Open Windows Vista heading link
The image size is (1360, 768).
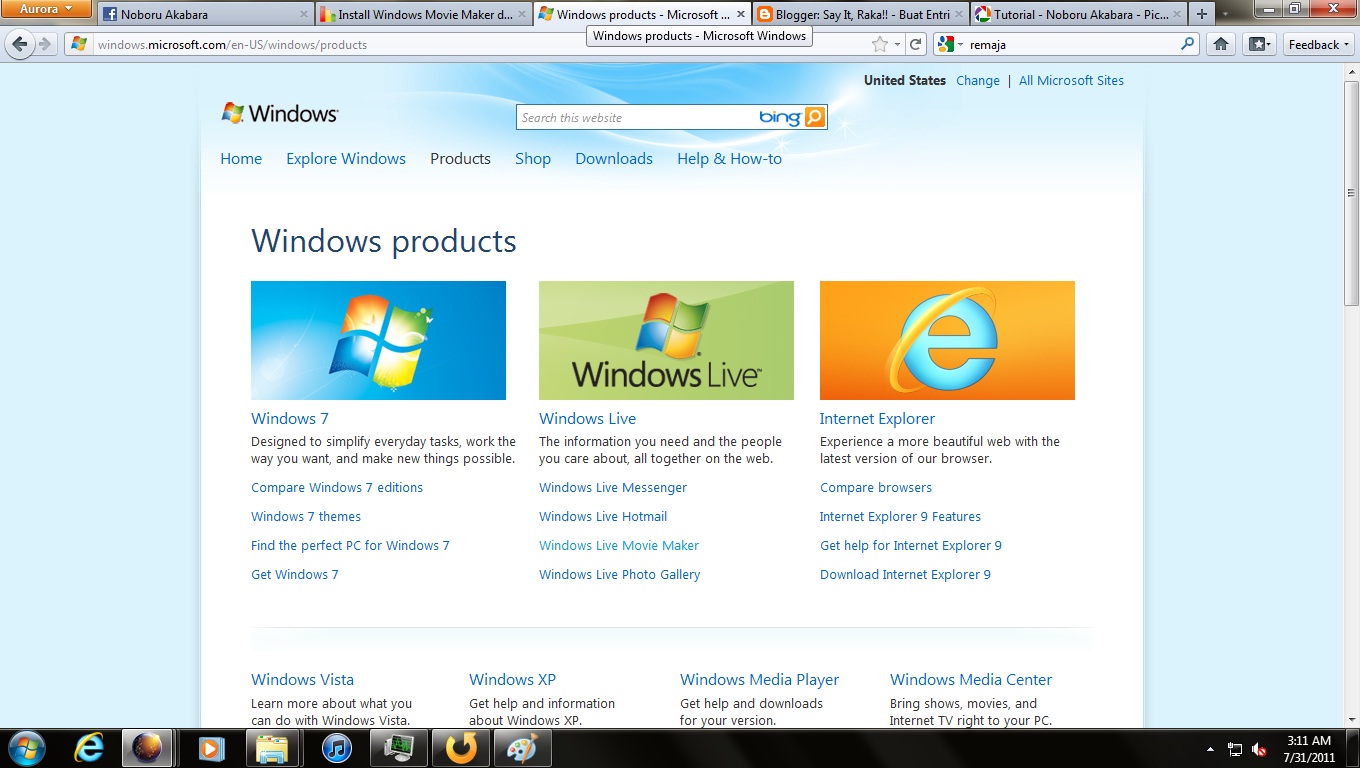tap(302, 680)
